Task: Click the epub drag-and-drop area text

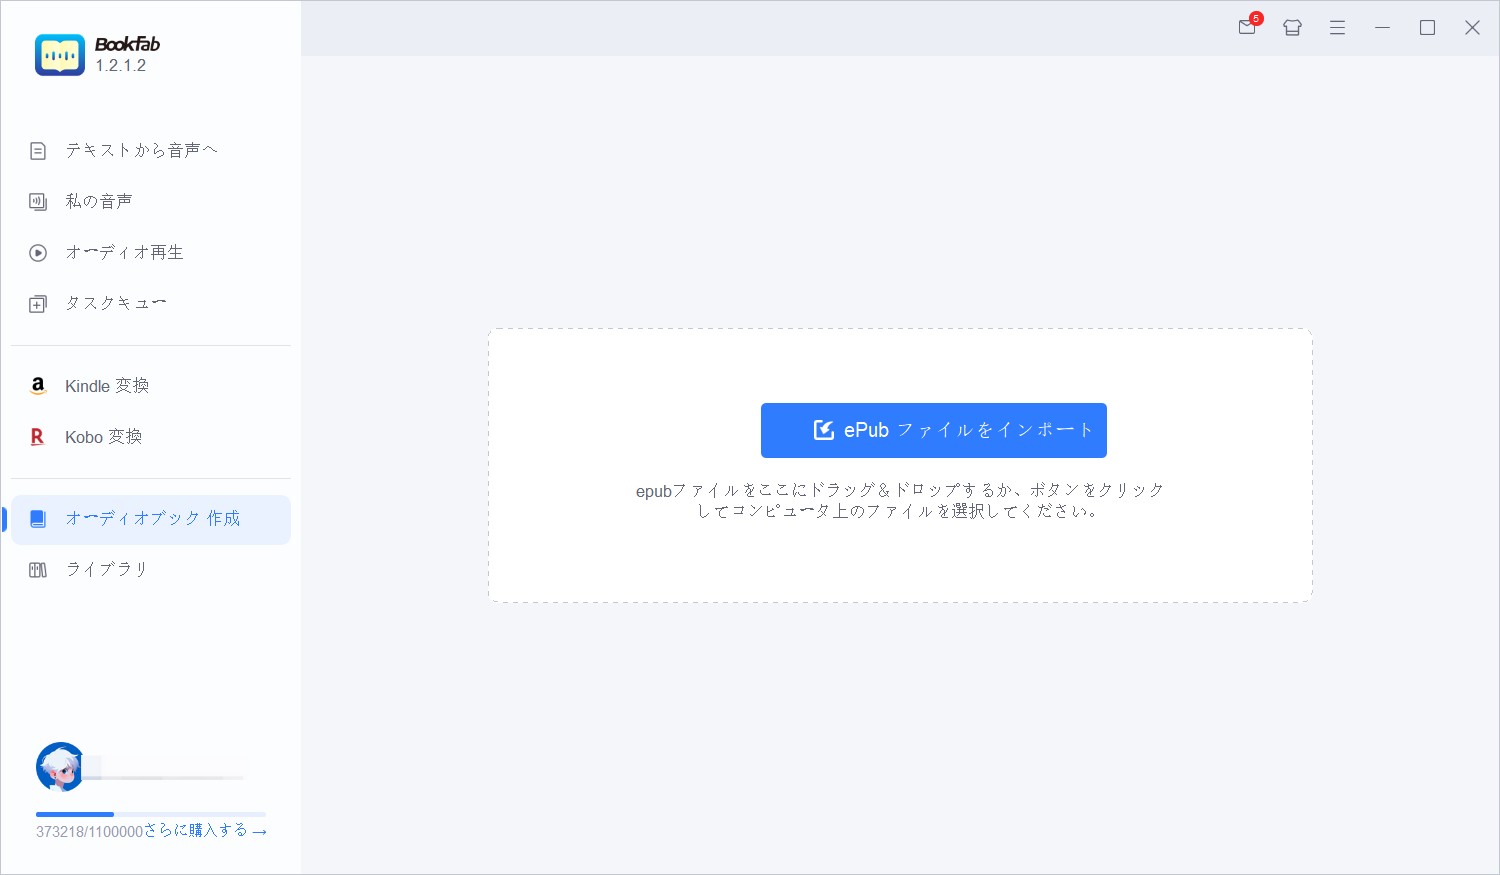Action: [900, 500]
